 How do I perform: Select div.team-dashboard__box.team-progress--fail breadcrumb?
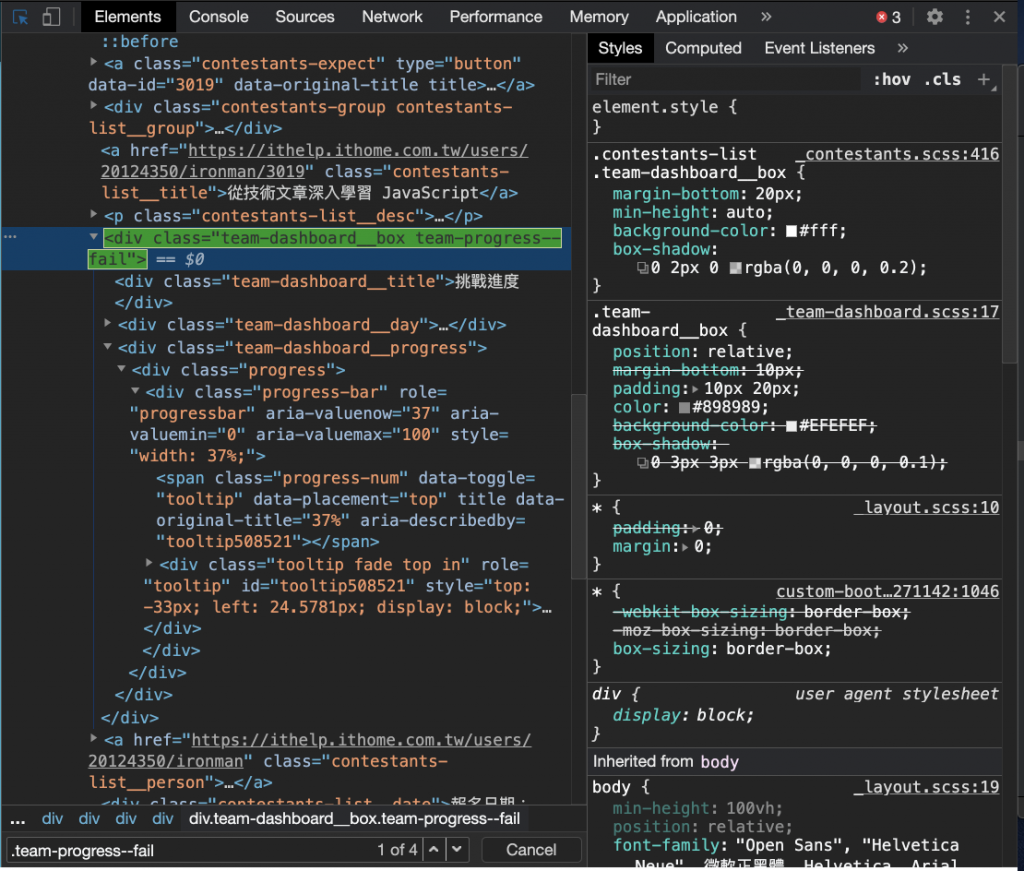(x=355, y=819)
